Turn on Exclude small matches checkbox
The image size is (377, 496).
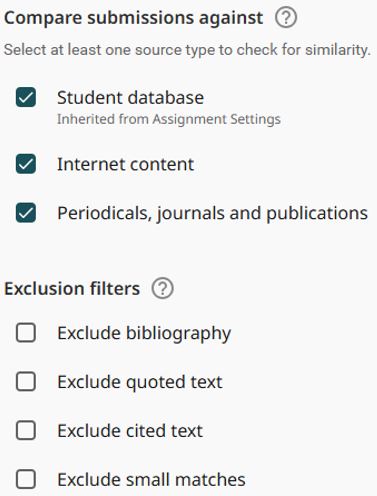tap(26, 479)
